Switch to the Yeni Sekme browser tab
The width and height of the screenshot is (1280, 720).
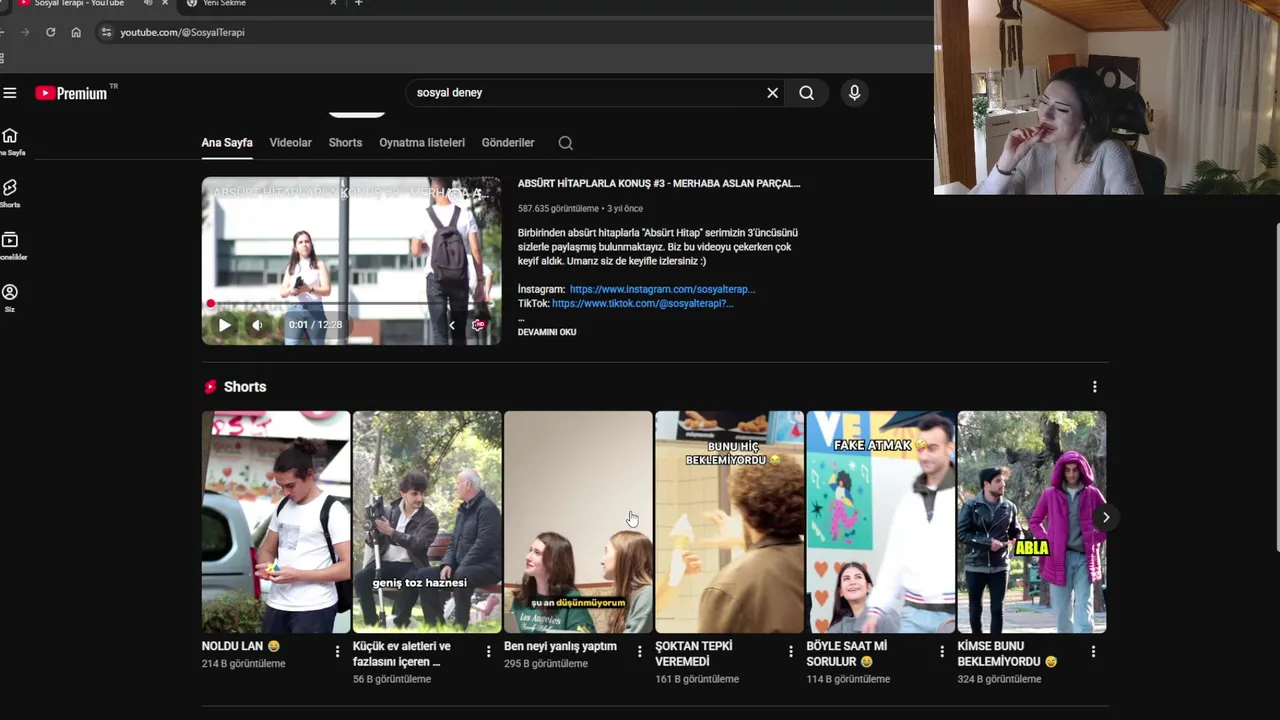click(x=260, y=4)
